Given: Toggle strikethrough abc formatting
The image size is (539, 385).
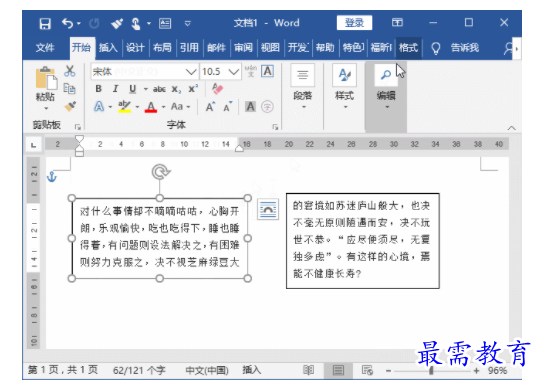Looking at the screenshot, I should (x=159, y=89).
